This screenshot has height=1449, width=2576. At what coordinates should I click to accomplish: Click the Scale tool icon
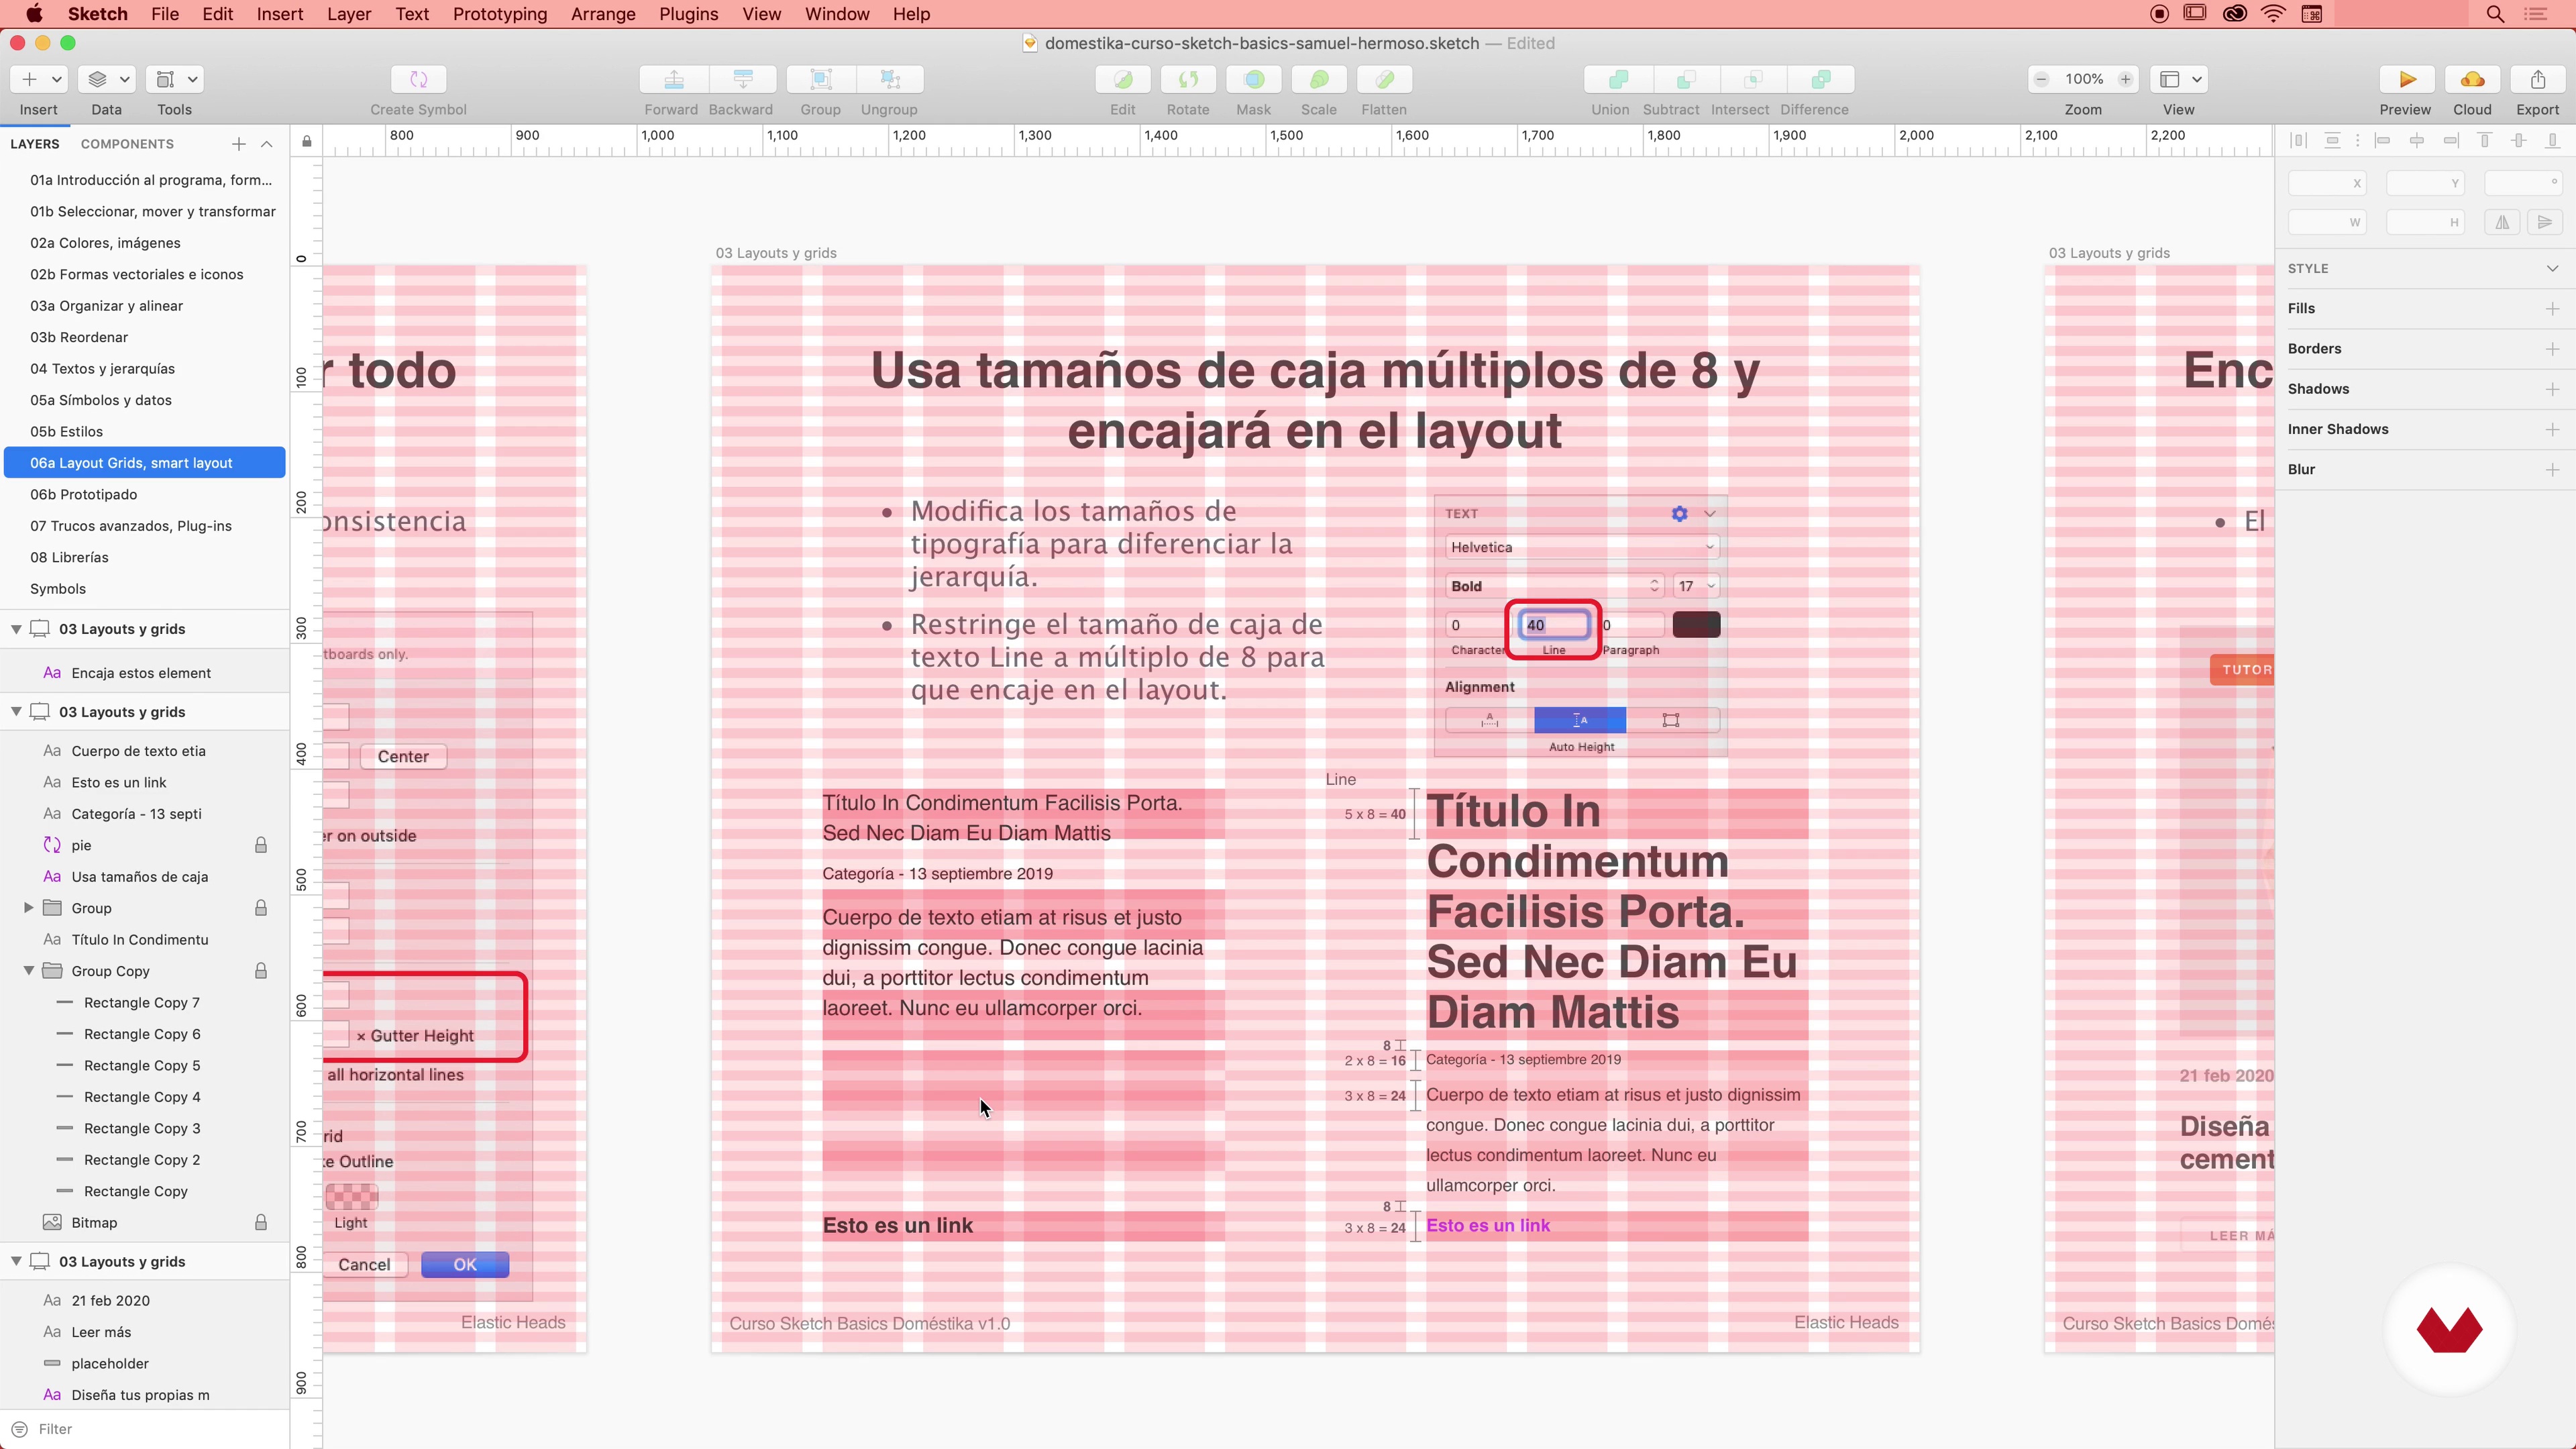coord(1319,79)
